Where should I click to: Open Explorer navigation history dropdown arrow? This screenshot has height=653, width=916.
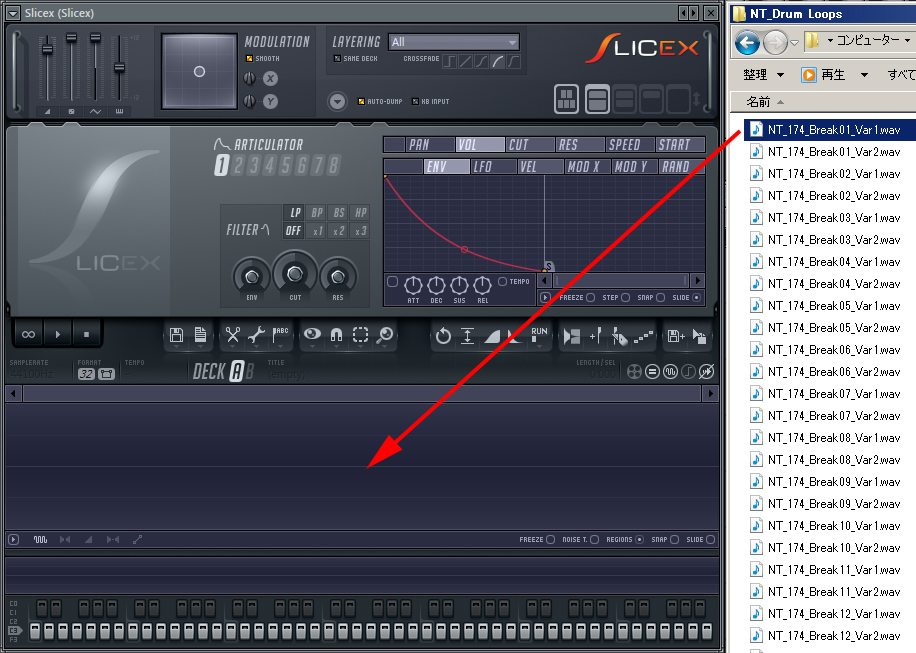point(794,43)
